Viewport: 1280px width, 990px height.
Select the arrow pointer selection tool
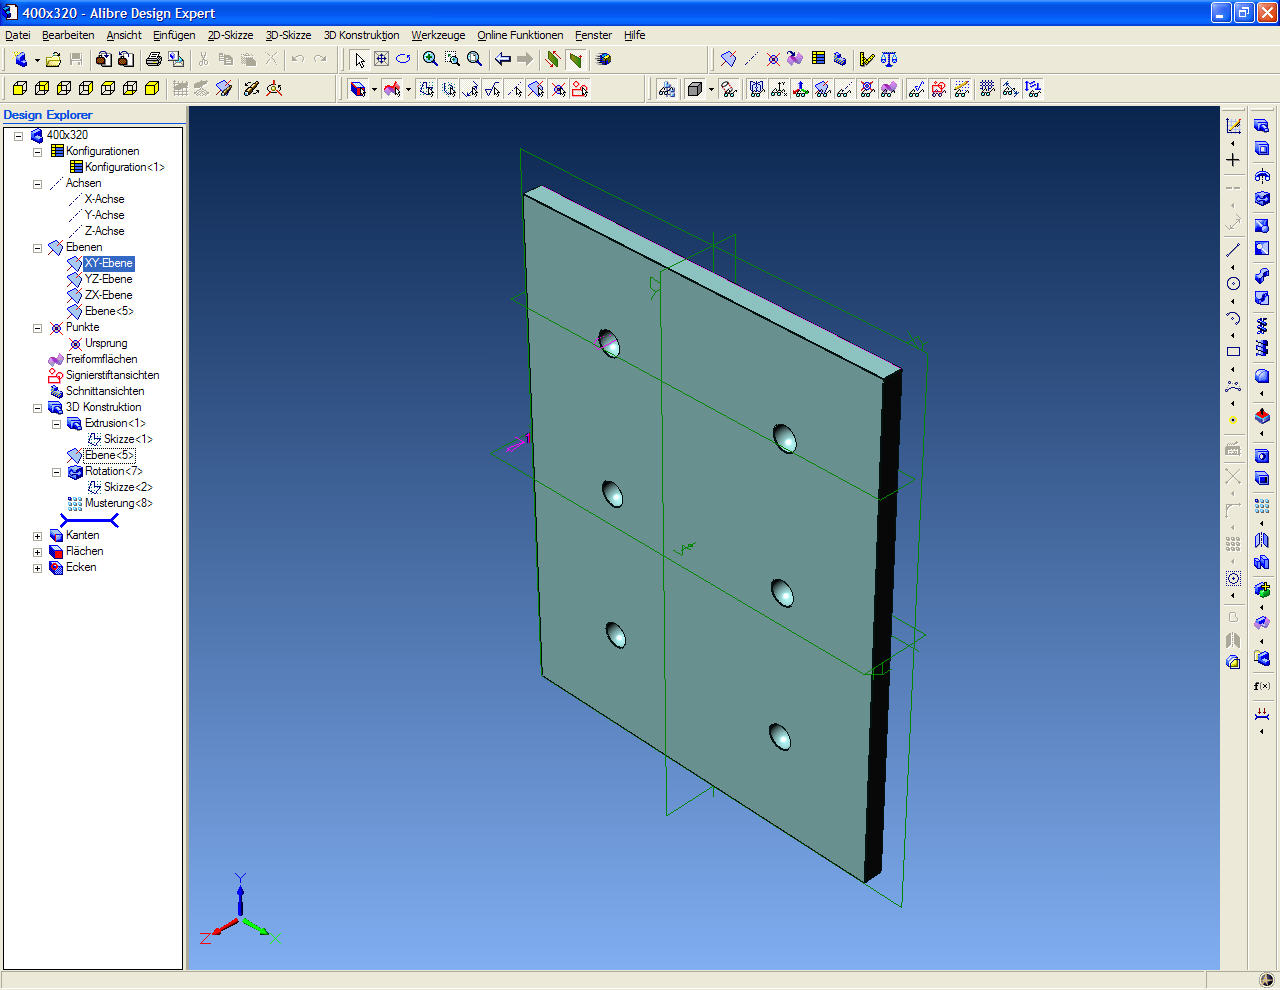coord(360,60)
